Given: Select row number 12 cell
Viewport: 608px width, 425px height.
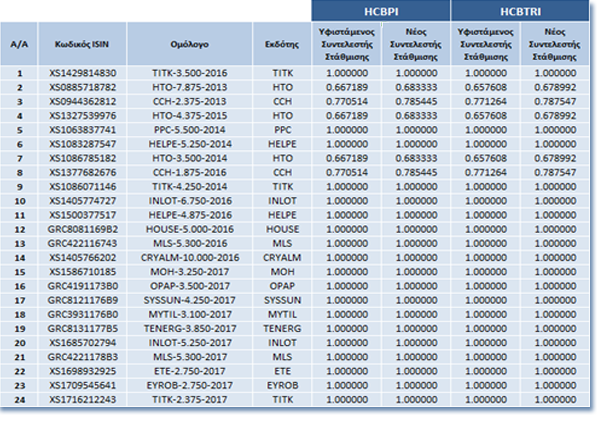Looking at the screenshot, I should coord(18,229).
